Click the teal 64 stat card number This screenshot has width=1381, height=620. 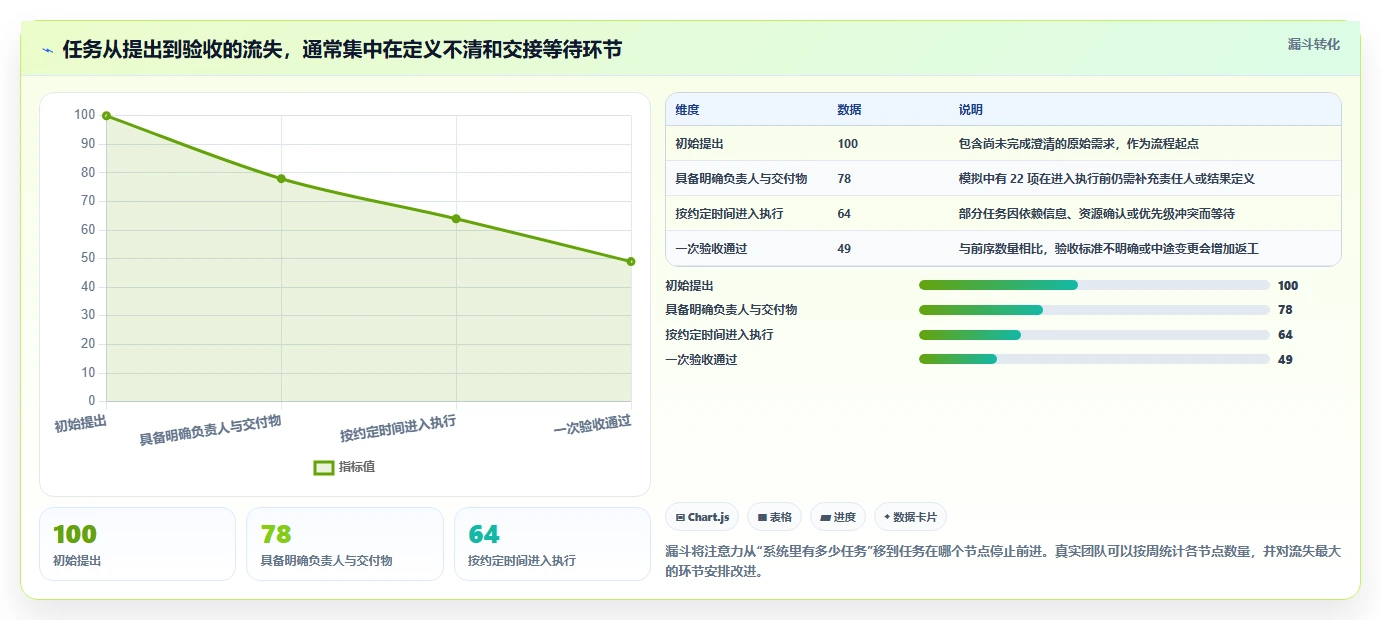[x=484, y=535]
